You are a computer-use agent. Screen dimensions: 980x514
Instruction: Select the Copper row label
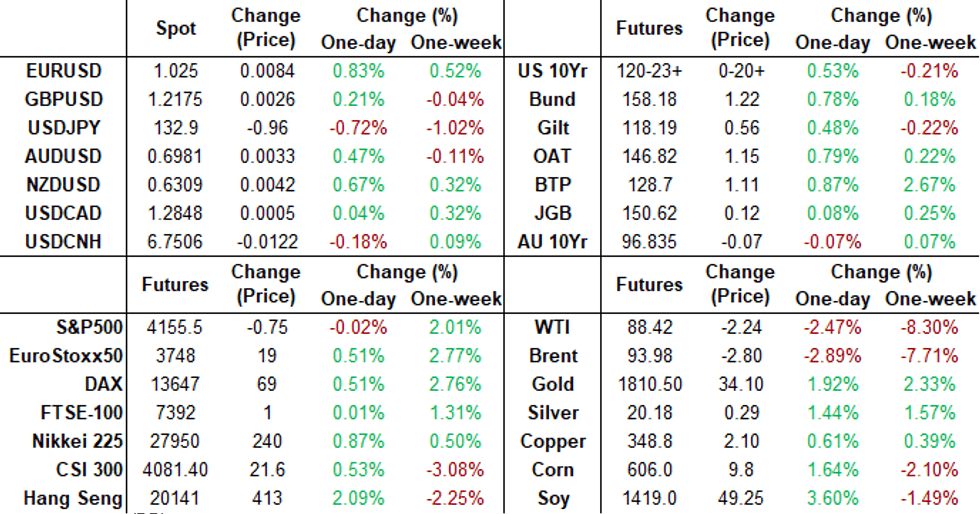[553, 441]
